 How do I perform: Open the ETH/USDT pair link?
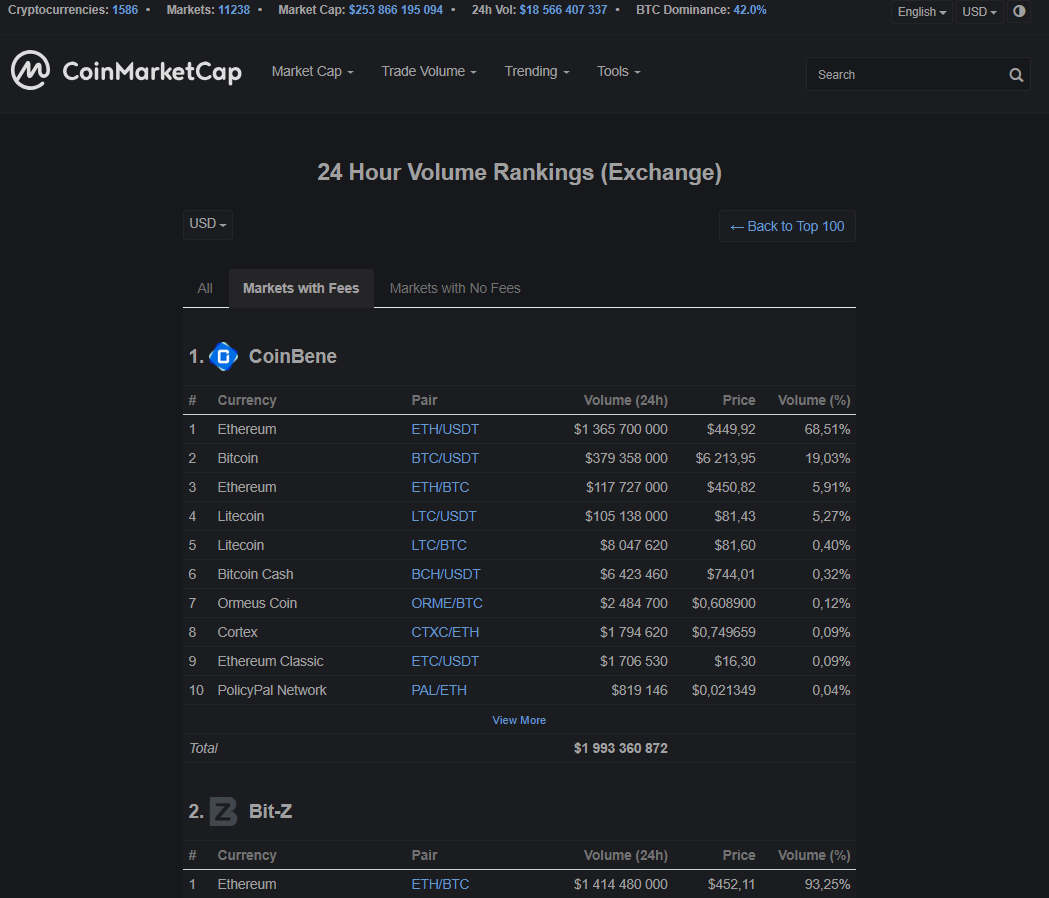pos(445,428)
